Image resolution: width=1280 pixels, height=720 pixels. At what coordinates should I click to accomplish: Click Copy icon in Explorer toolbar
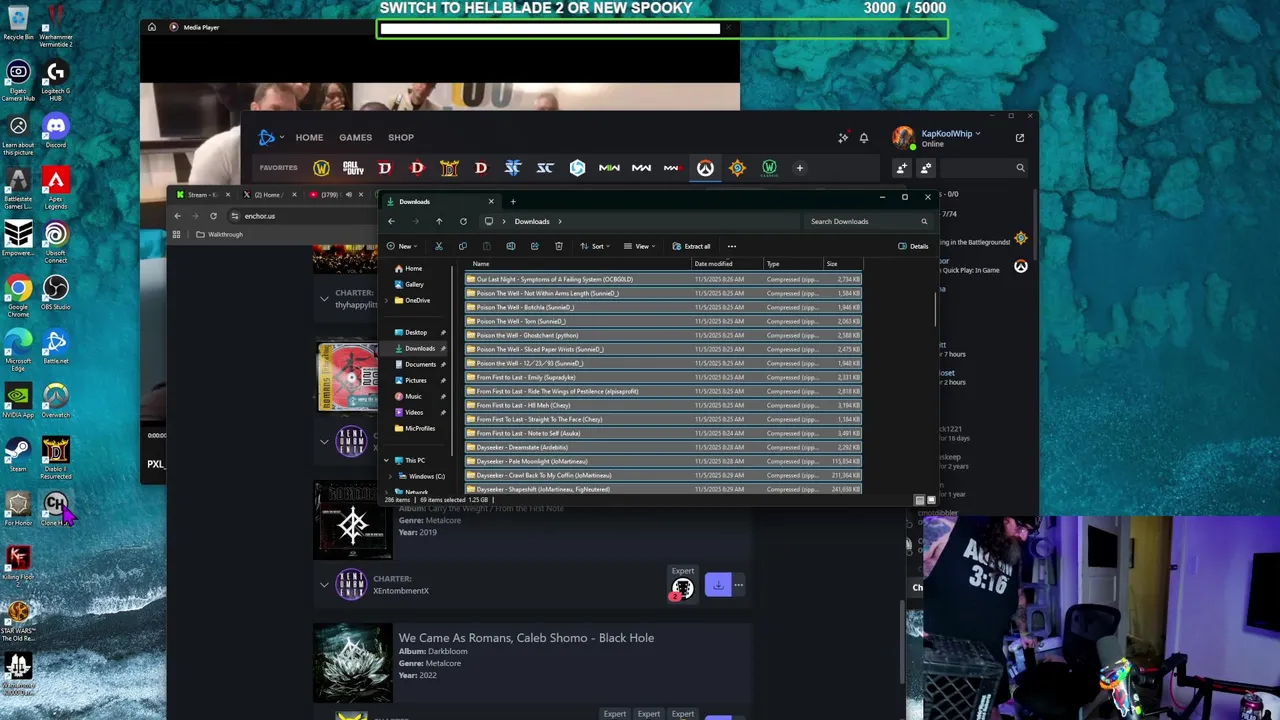tap(462, 246)
